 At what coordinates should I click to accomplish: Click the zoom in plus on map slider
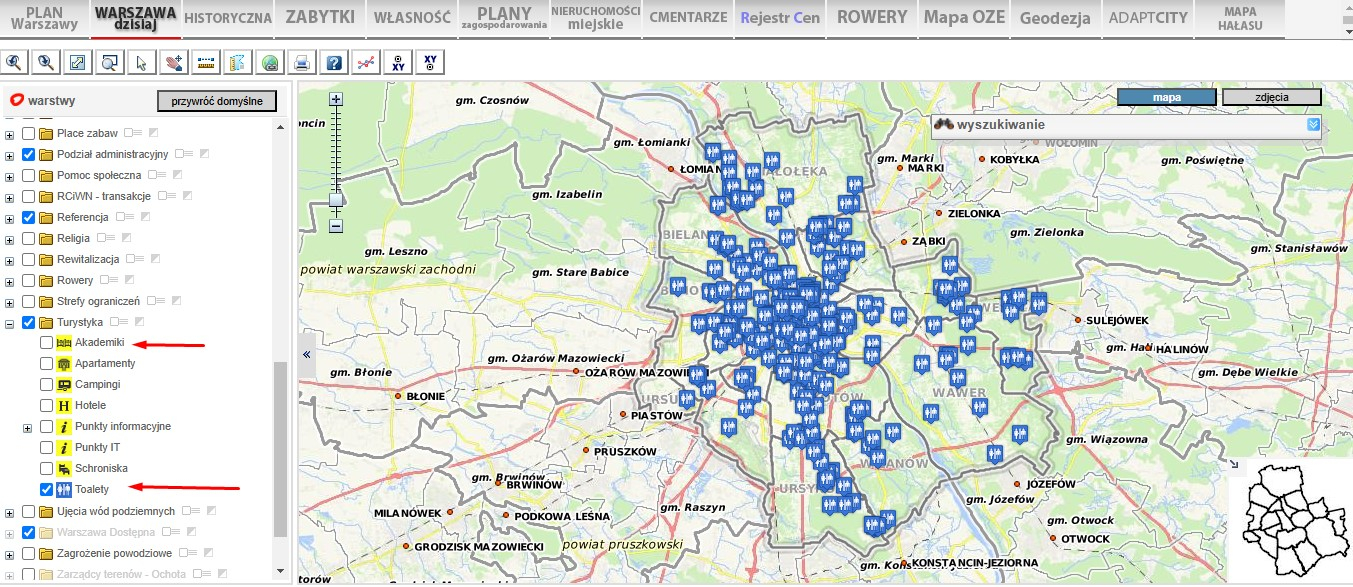point(336,99)
